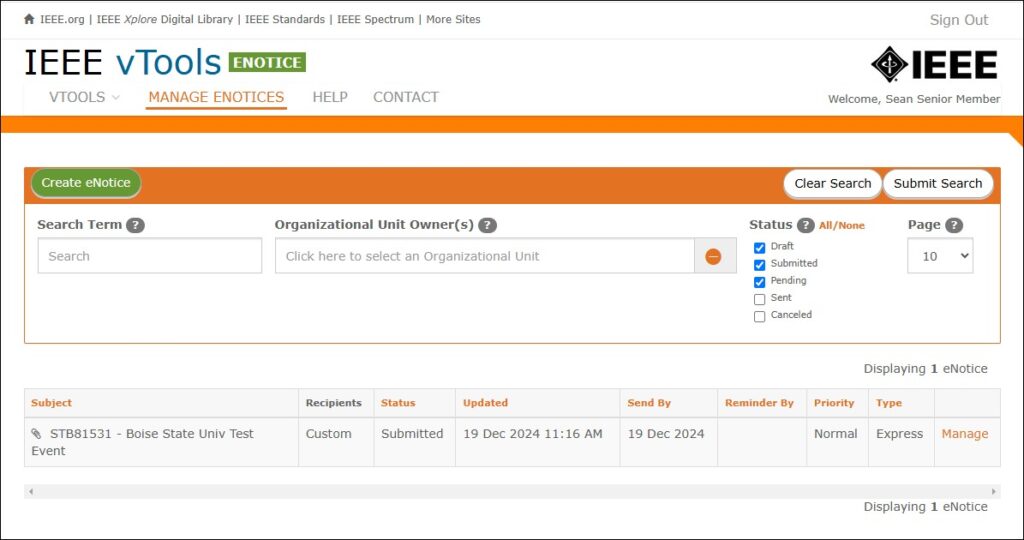
Task: Open the CONTACT menu item
Action: pos(406,97)
